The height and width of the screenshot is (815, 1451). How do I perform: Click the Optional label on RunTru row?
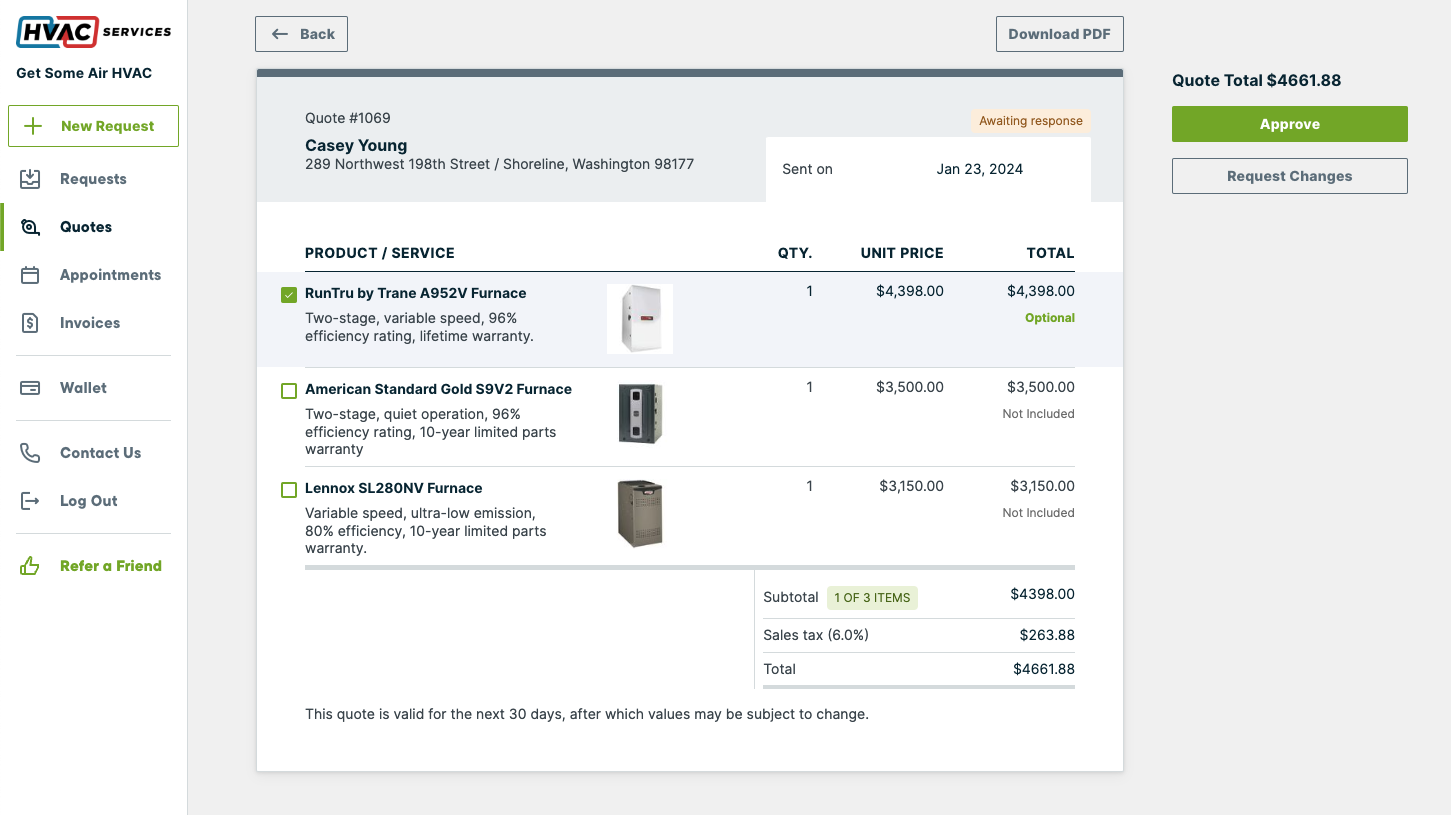(1050, 318)
